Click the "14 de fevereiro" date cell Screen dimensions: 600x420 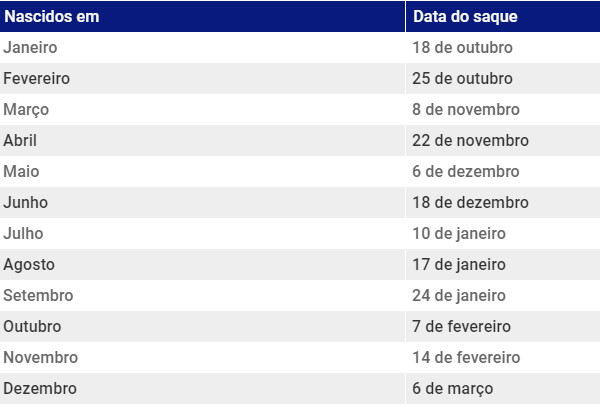466,357
